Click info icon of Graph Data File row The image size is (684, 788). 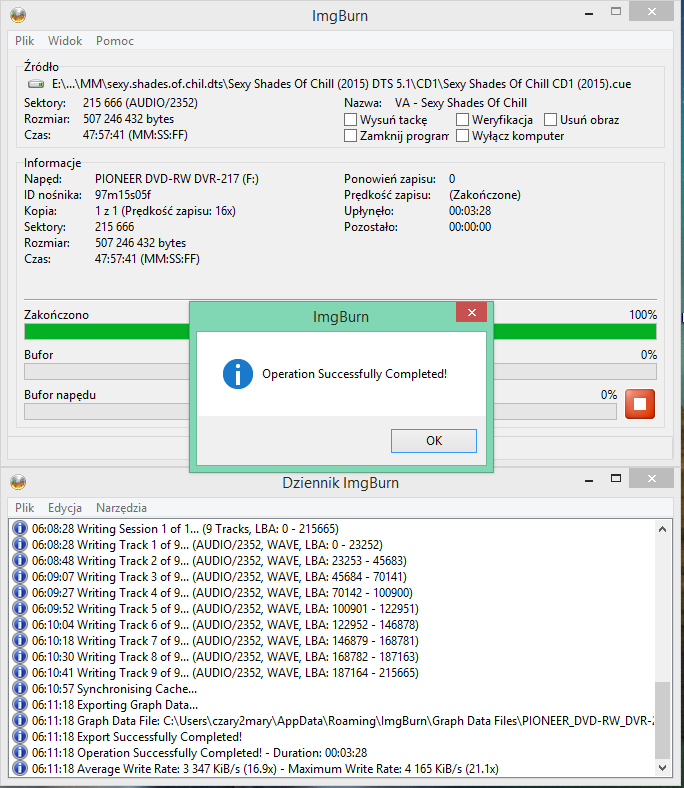(x=20, y=721)
